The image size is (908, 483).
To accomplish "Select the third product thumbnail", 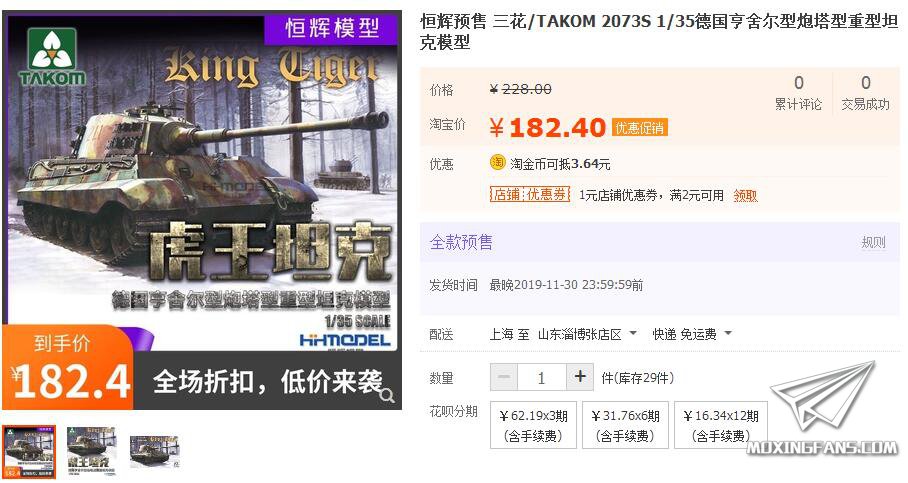I will pyautogui.click(x=154, y=451).
